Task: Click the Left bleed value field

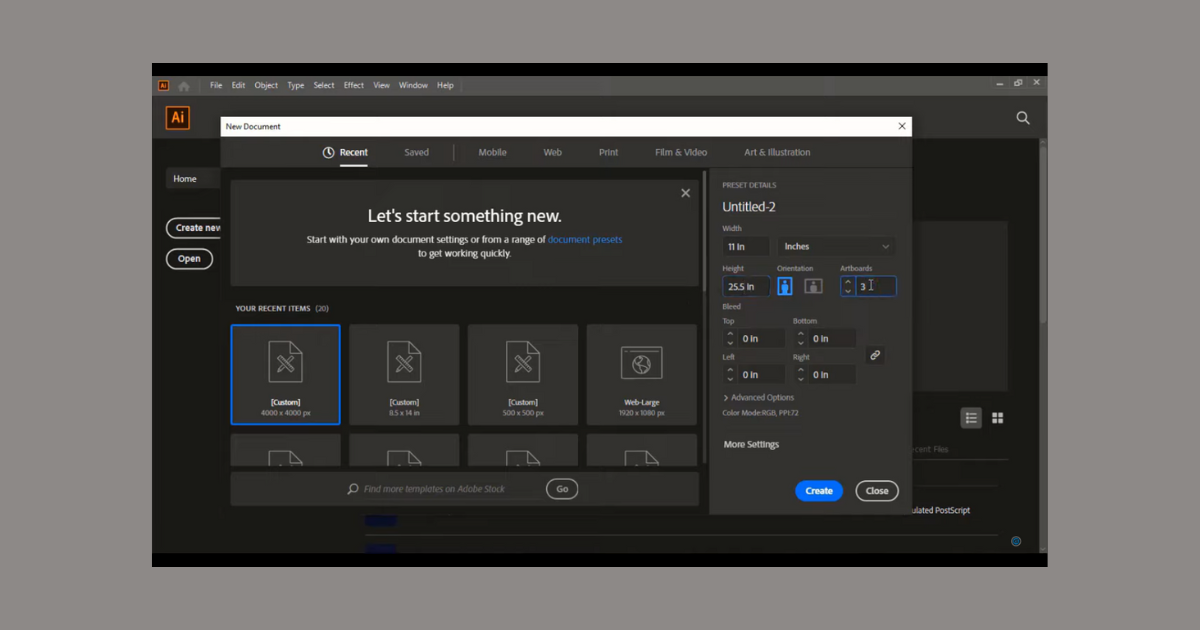Action: click(762, 375)
